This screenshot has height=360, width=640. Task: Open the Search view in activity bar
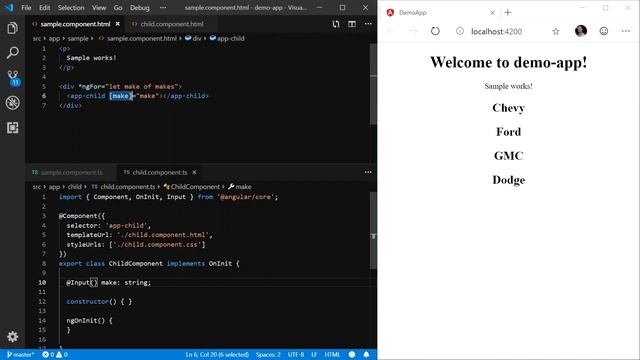12,53
